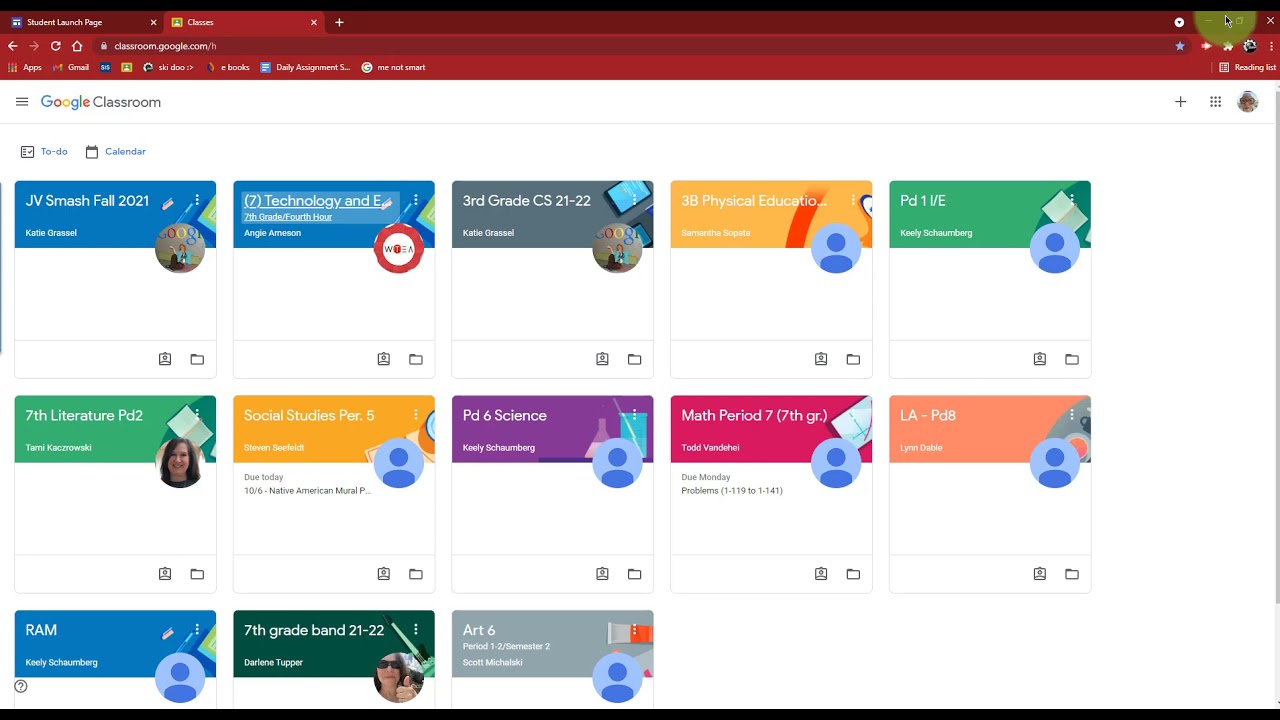Open the Art 6 class
Viewport: 1280px width, 720px height.
[479, 631]
